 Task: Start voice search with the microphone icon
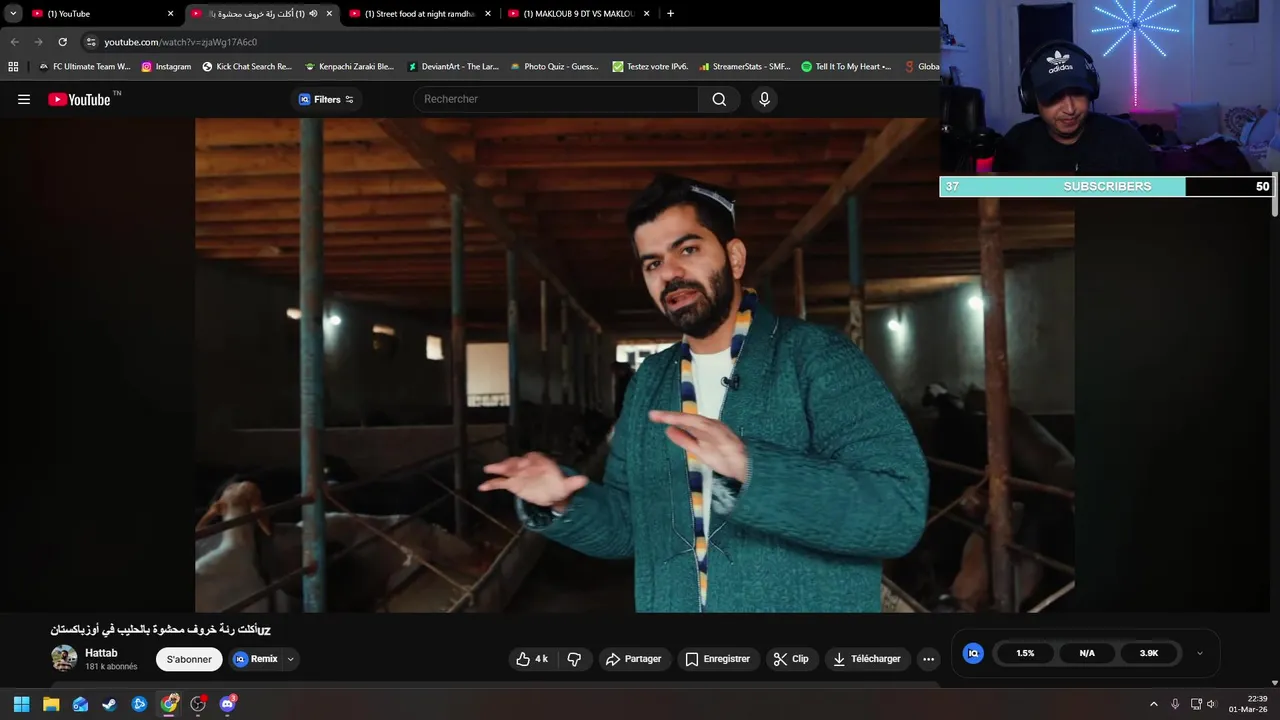pos(764,99)
